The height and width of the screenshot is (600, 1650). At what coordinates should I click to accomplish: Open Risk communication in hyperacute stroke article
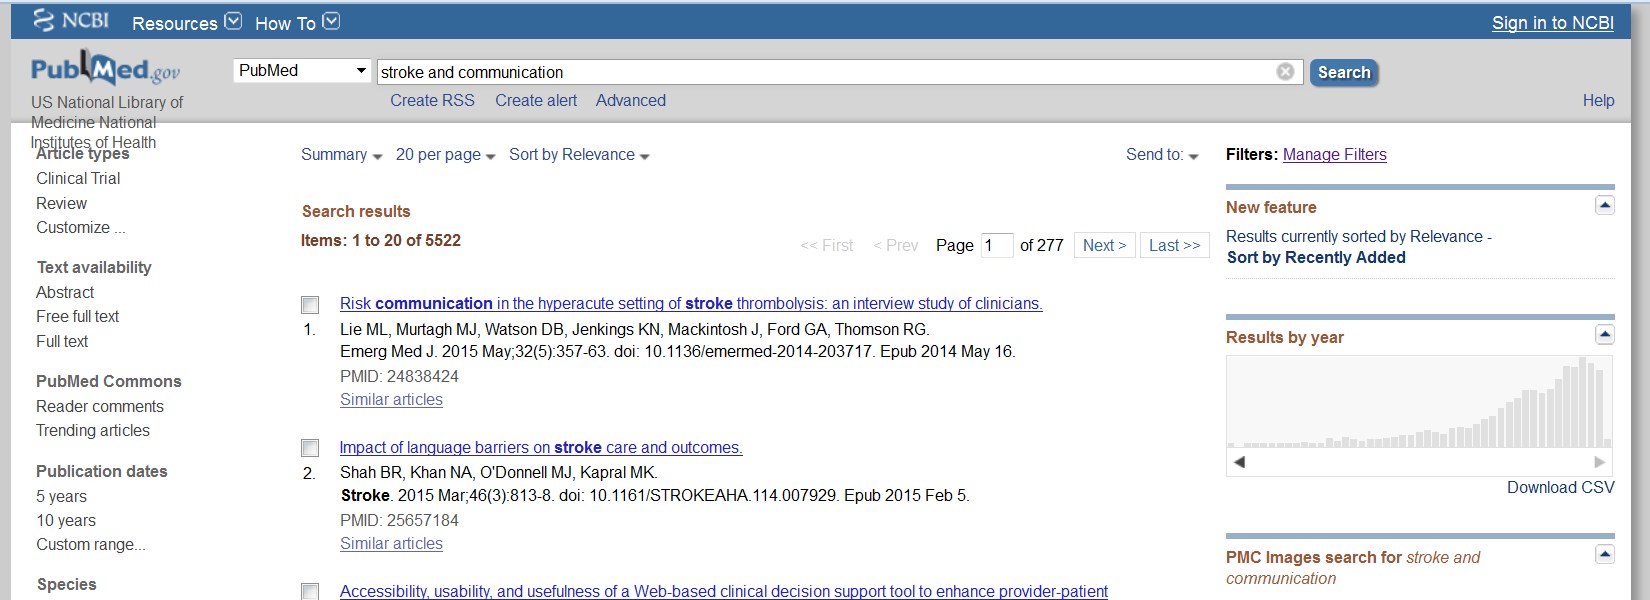point(691,303)
